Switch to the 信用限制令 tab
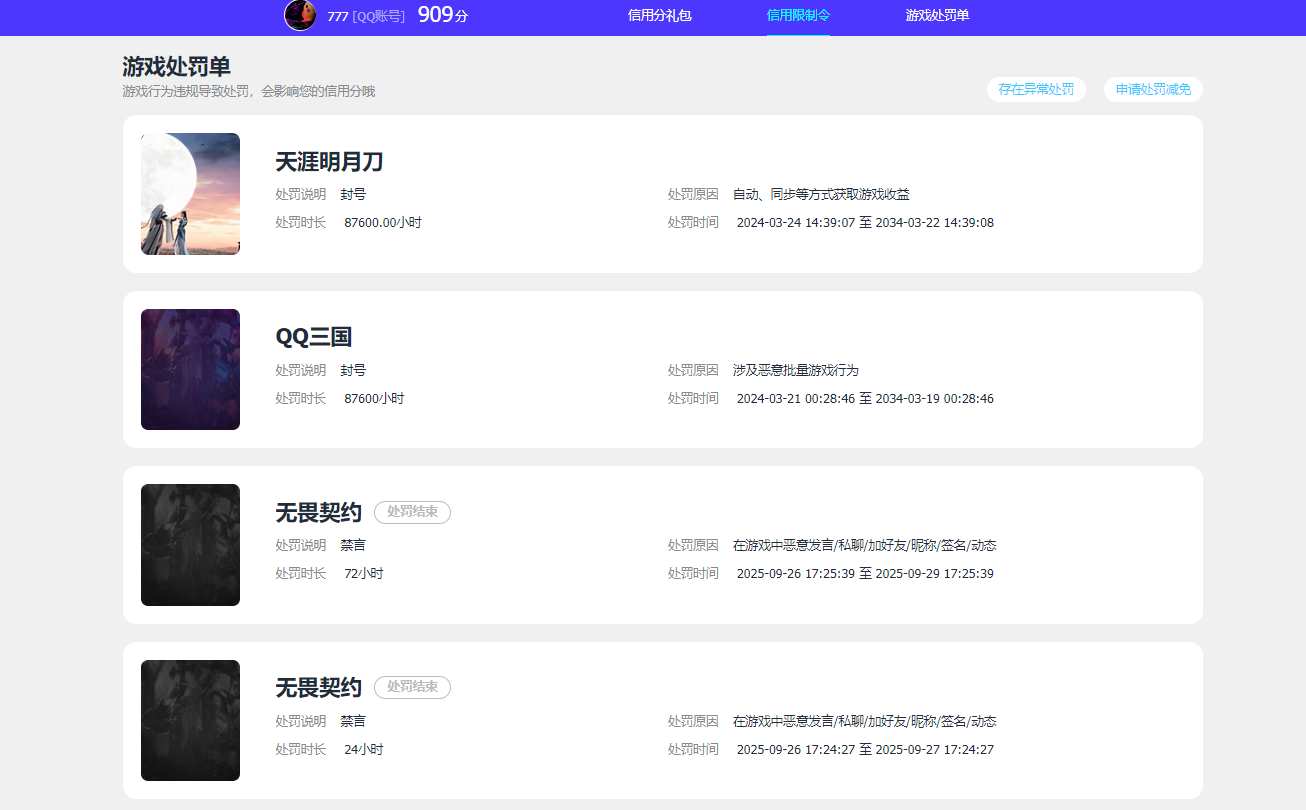 798,16
